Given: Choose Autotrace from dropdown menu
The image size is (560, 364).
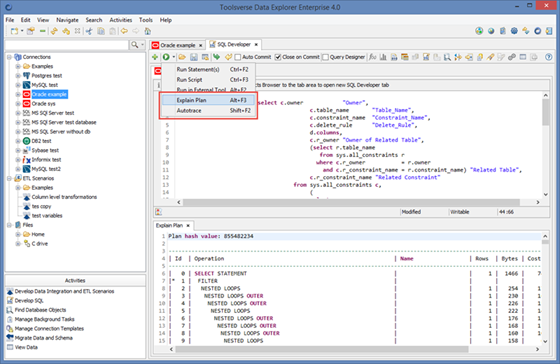Looking at the screenshot, I should (x=208, y=110).
